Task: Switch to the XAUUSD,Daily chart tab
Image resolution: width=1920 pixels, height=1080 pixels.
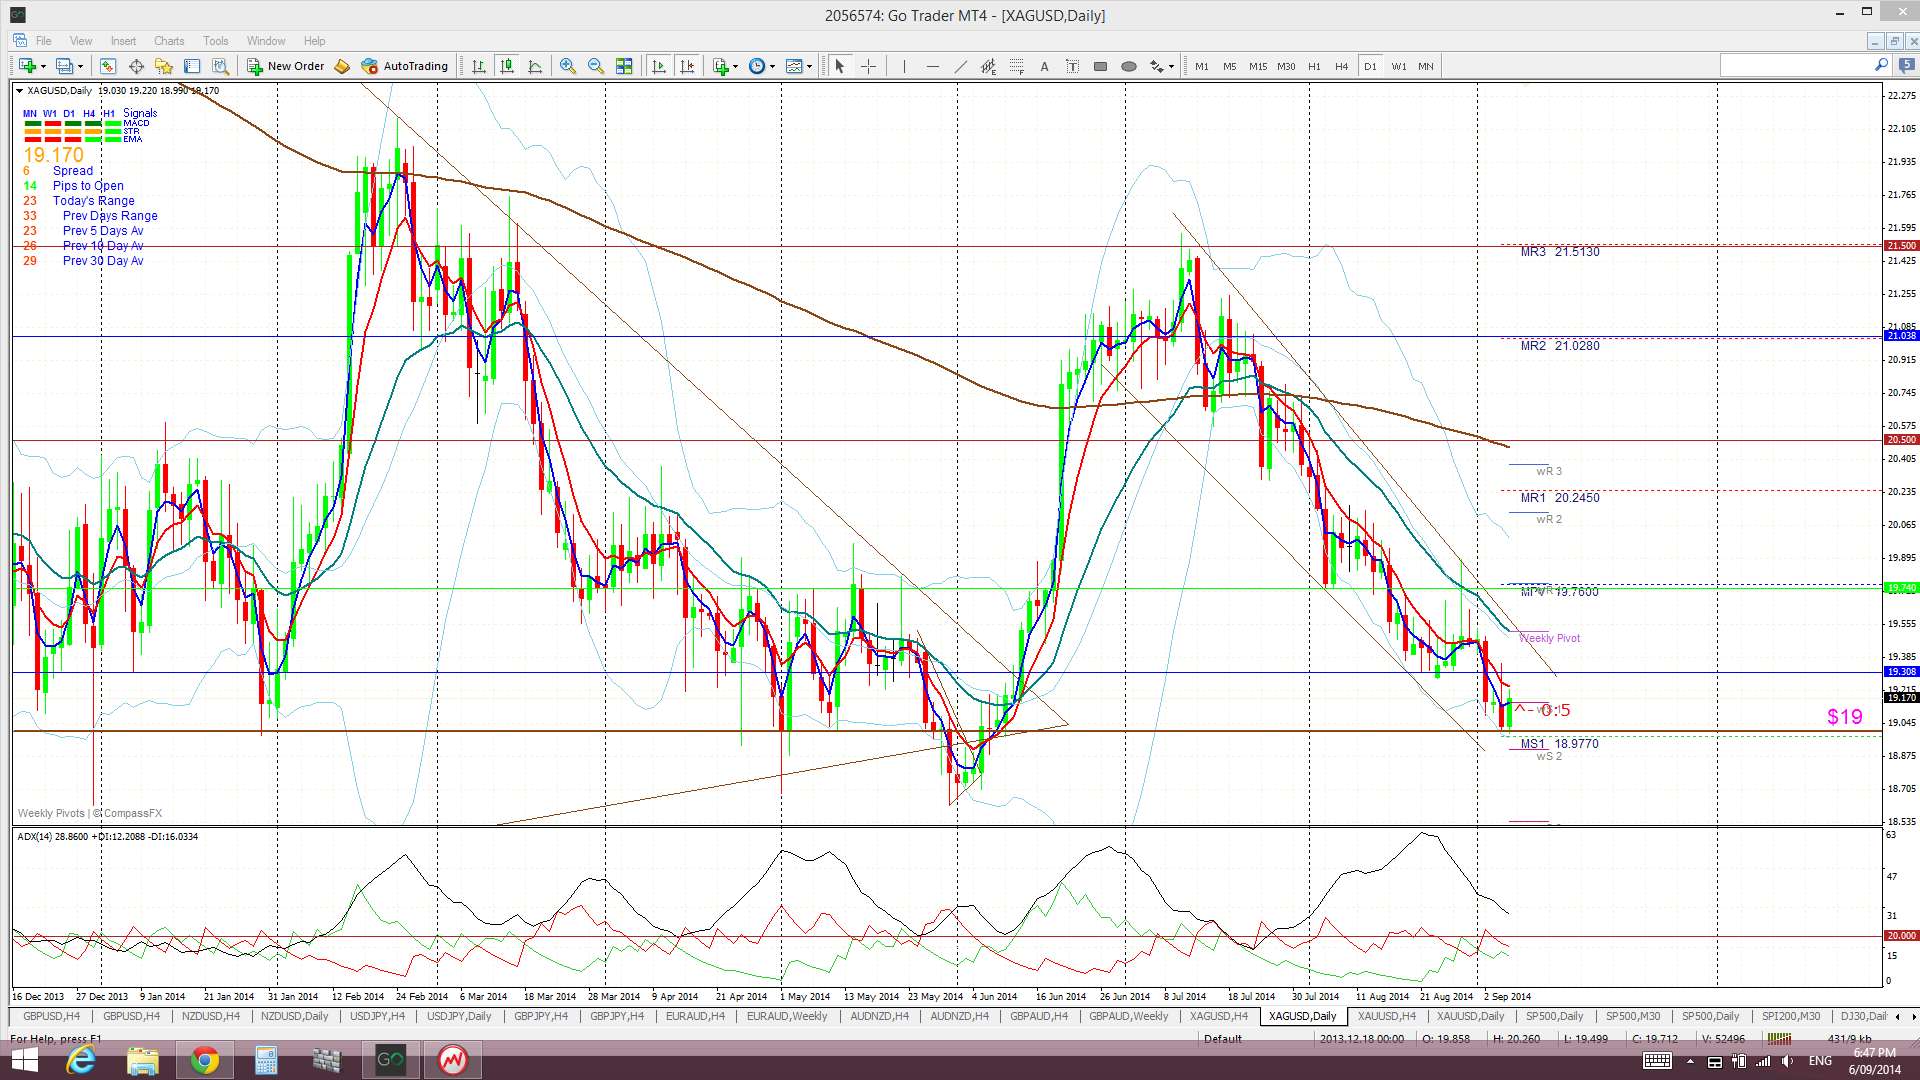Action: pos(1470,1016)
